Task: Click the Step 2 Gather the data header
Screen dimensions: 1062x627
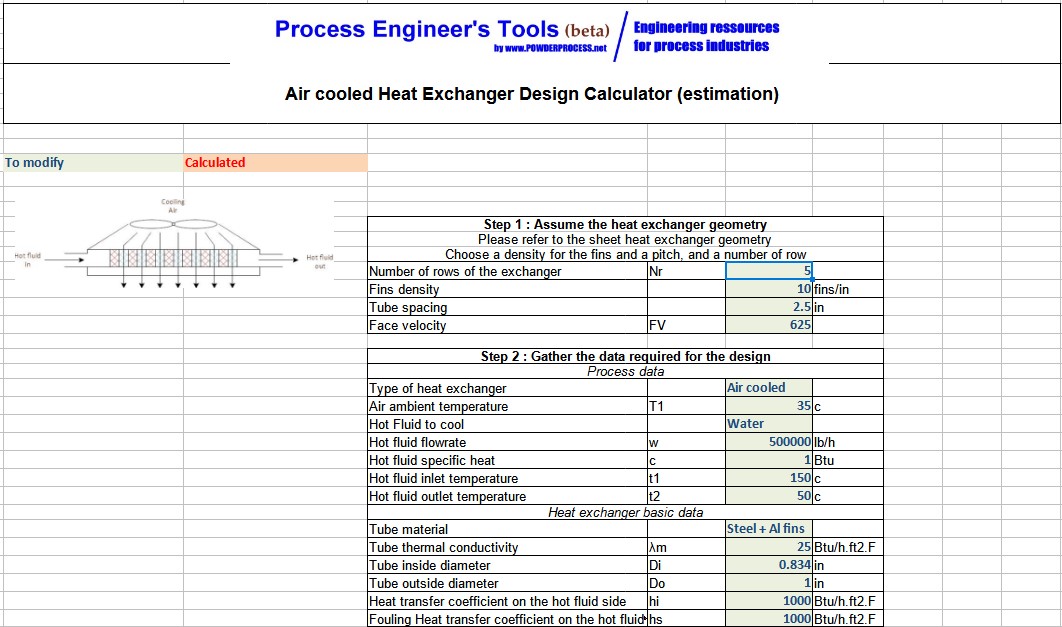Action: 626,355
